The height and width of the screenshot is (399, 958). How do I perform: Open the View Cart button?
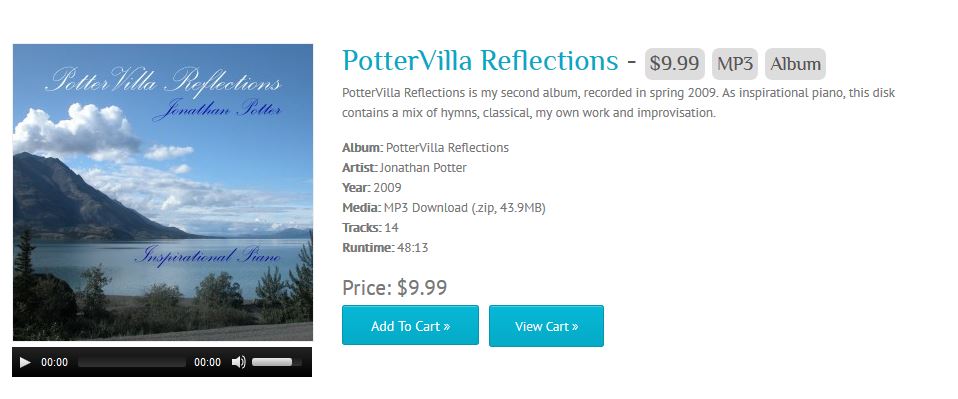(x=546, y=326)
